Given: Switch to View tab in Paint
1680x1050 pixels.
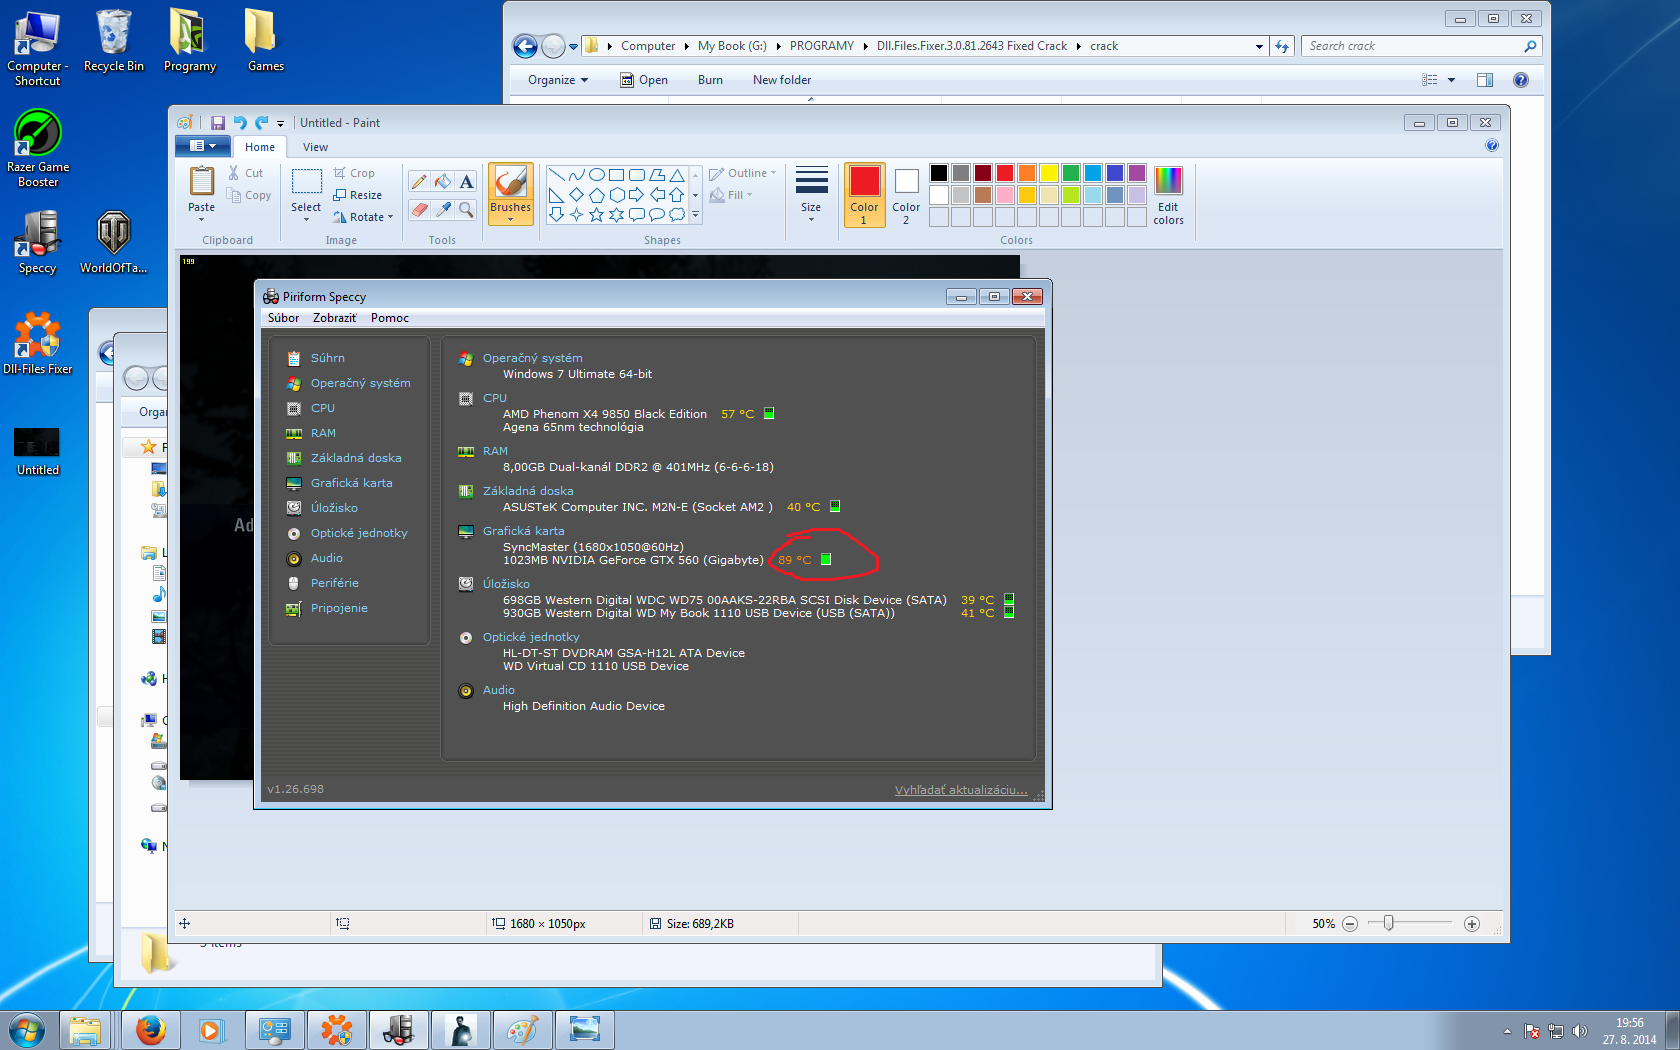Looking at the screenshot, I should point(315,147).
